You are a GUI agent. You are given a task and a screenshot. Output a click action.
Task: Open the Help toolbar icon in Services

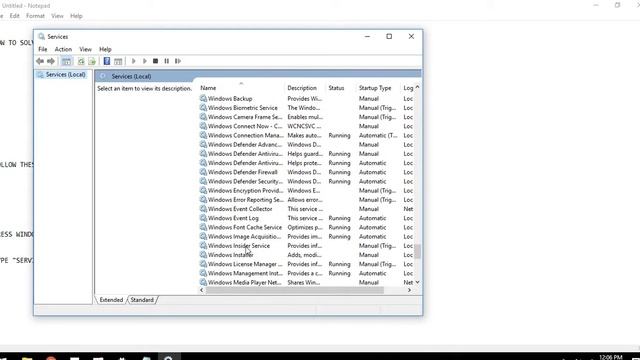[x=107, y=61]
